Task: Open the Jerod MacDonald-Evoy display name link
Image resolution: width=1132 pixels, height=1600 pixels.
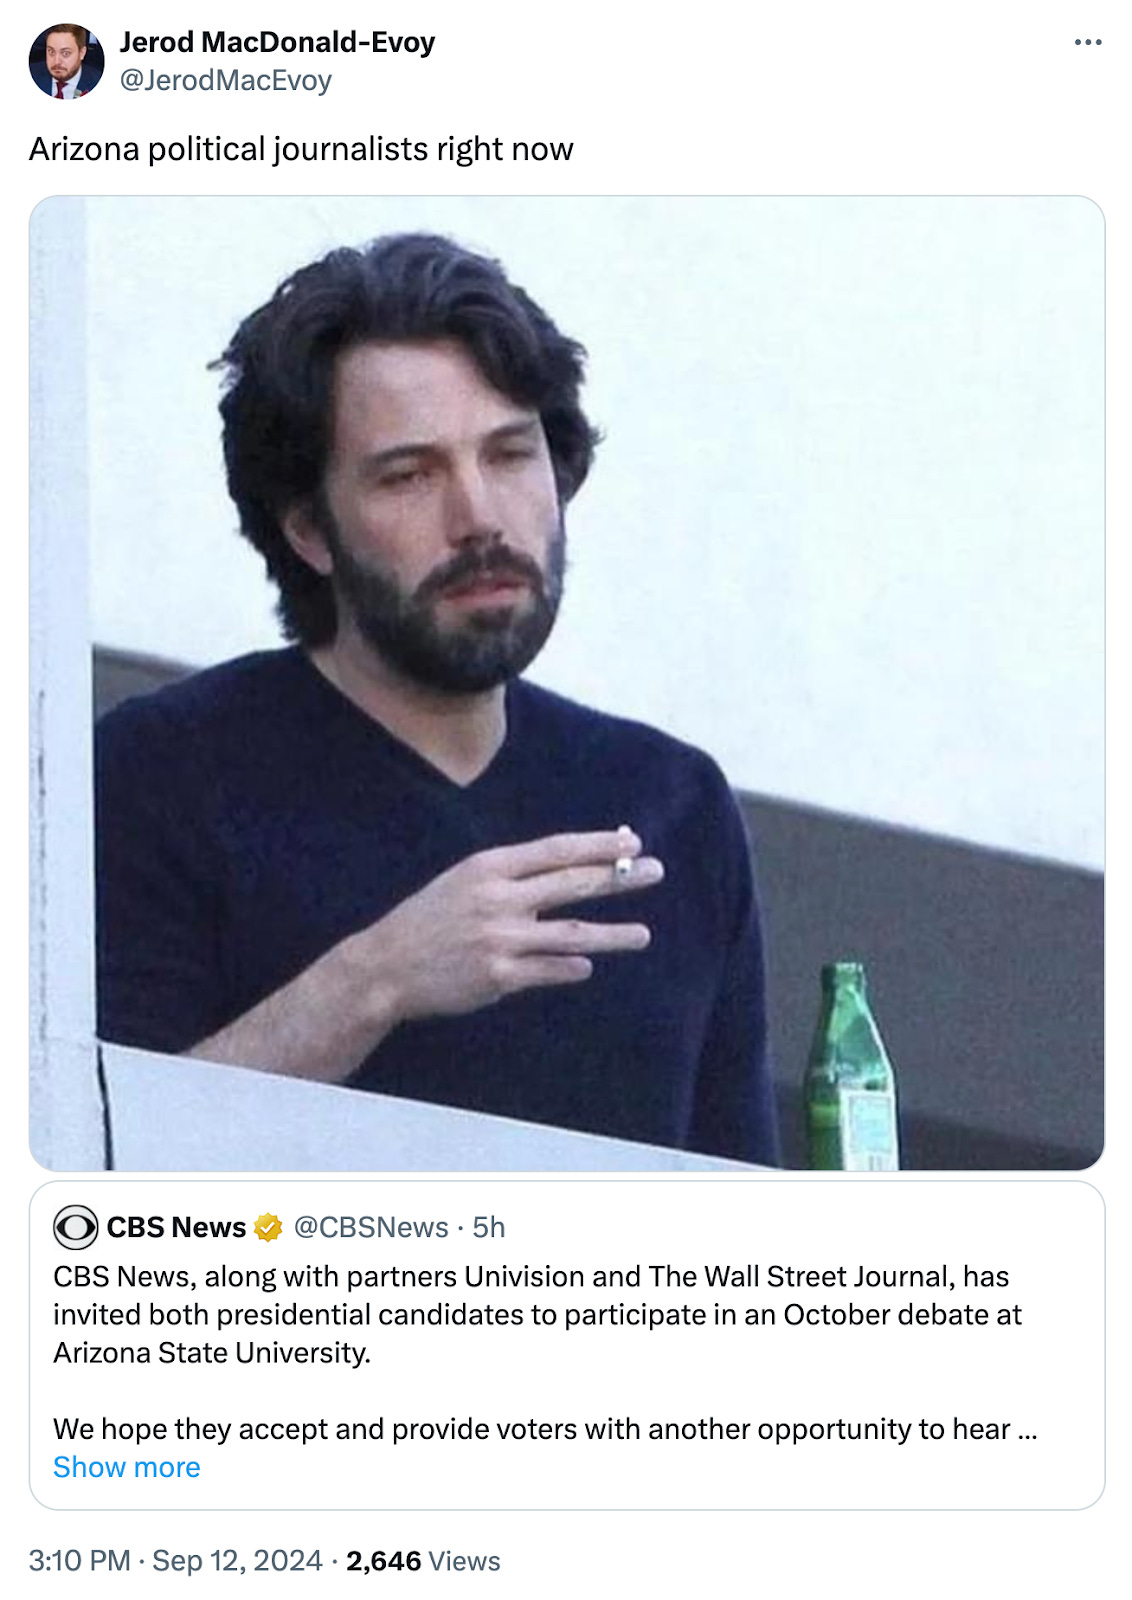Action: point(277,42)
